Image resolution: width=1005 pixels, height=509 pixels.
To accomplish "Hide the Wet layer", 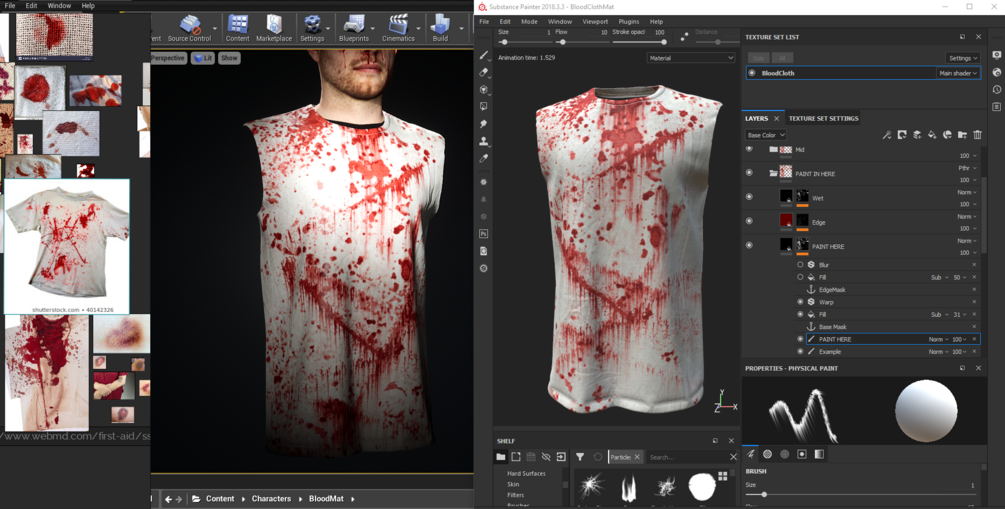I will [x=749, y=197].
